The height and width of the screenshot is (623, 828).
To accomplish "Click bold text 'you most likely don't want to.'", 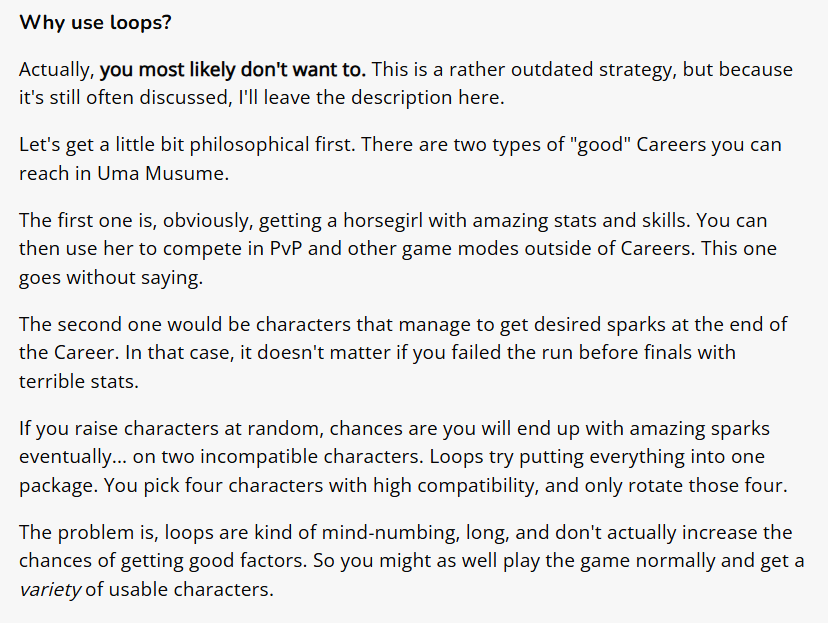I will point(233,70).
